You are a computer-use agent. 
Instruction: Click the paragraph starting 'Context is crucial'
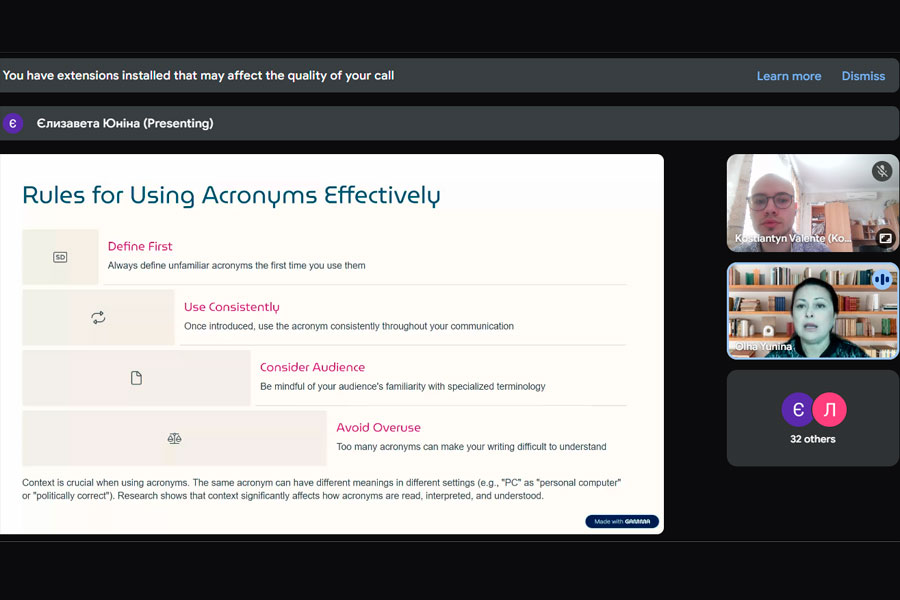(x=321, y=489)
